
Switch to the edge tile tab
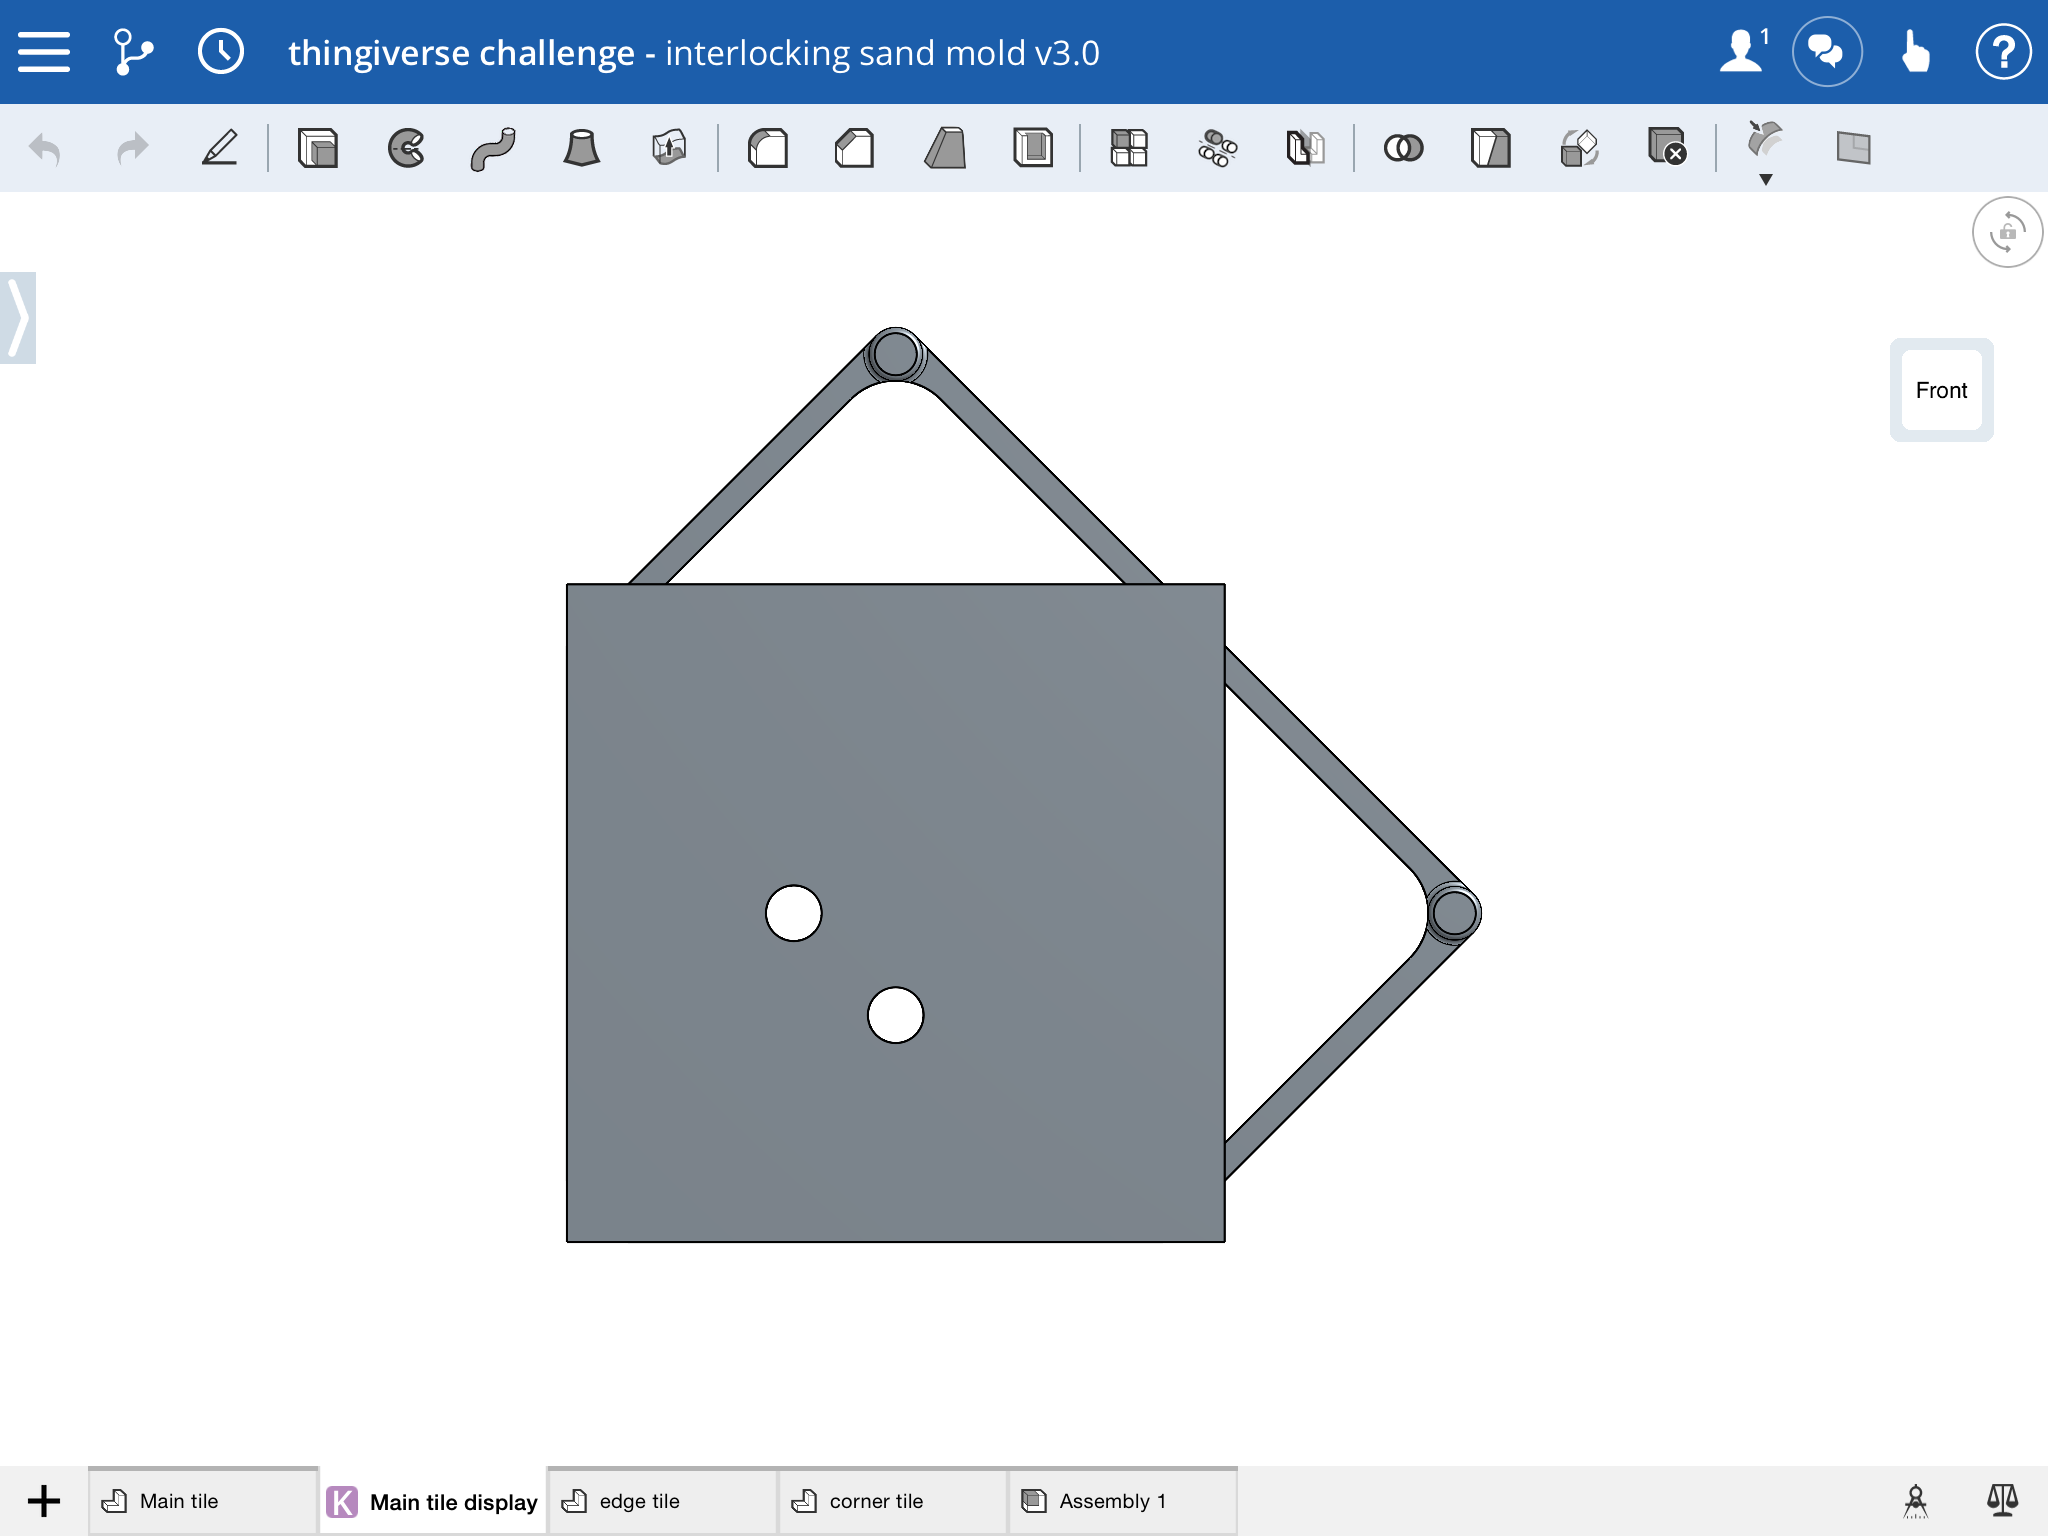click(663, 1501)
